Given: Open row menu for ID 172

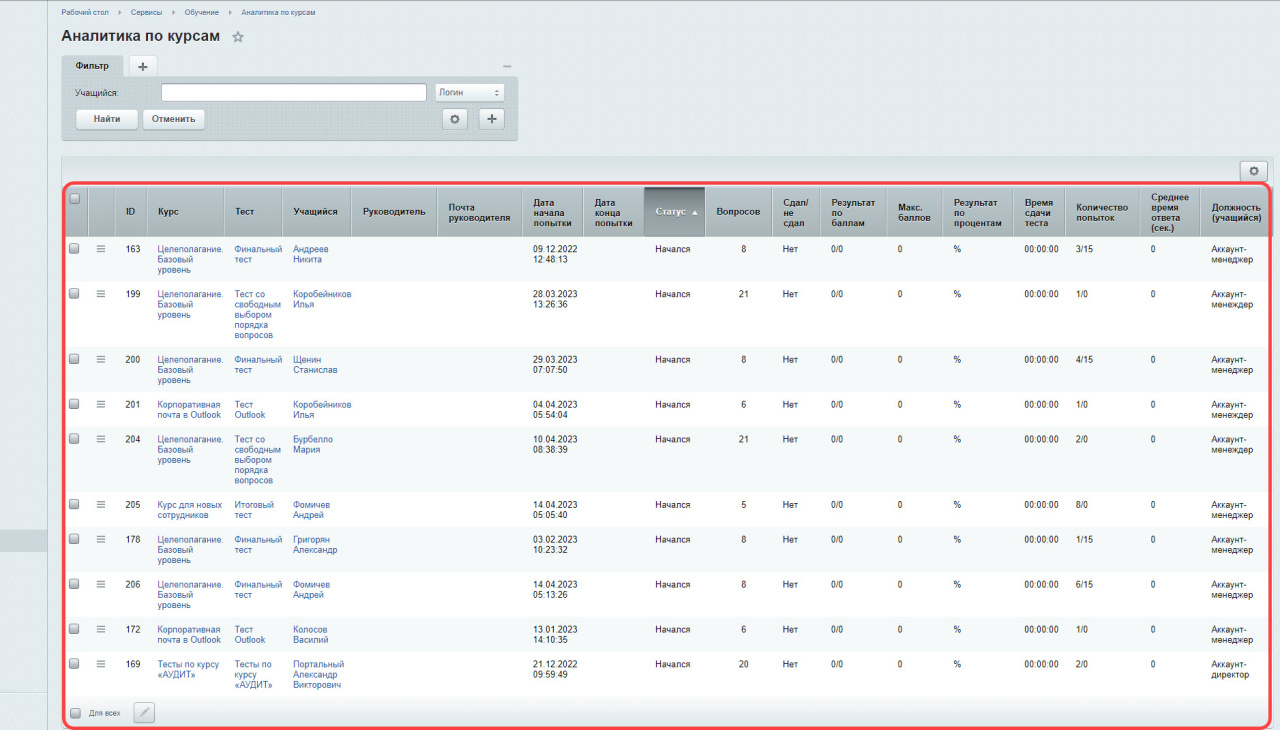Looking at the screenshot, I should click(x=101, y=629).
